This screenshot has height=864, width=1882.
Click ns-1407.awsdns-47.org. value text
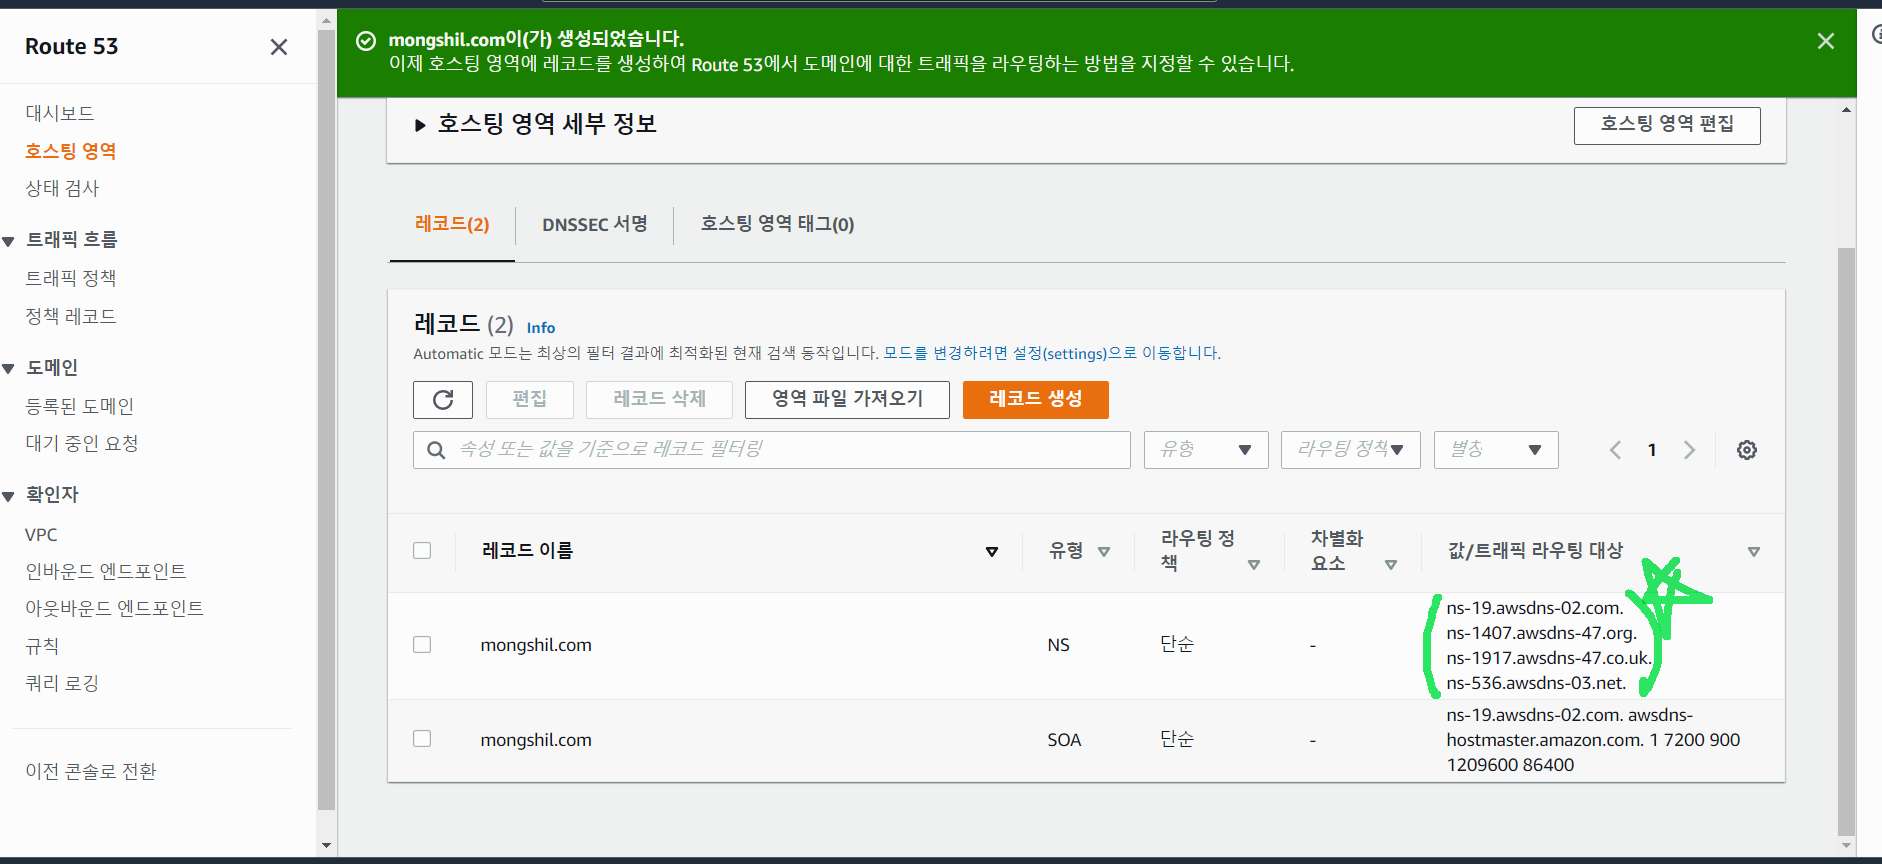pyautogui.click(x=1541, y=633)
